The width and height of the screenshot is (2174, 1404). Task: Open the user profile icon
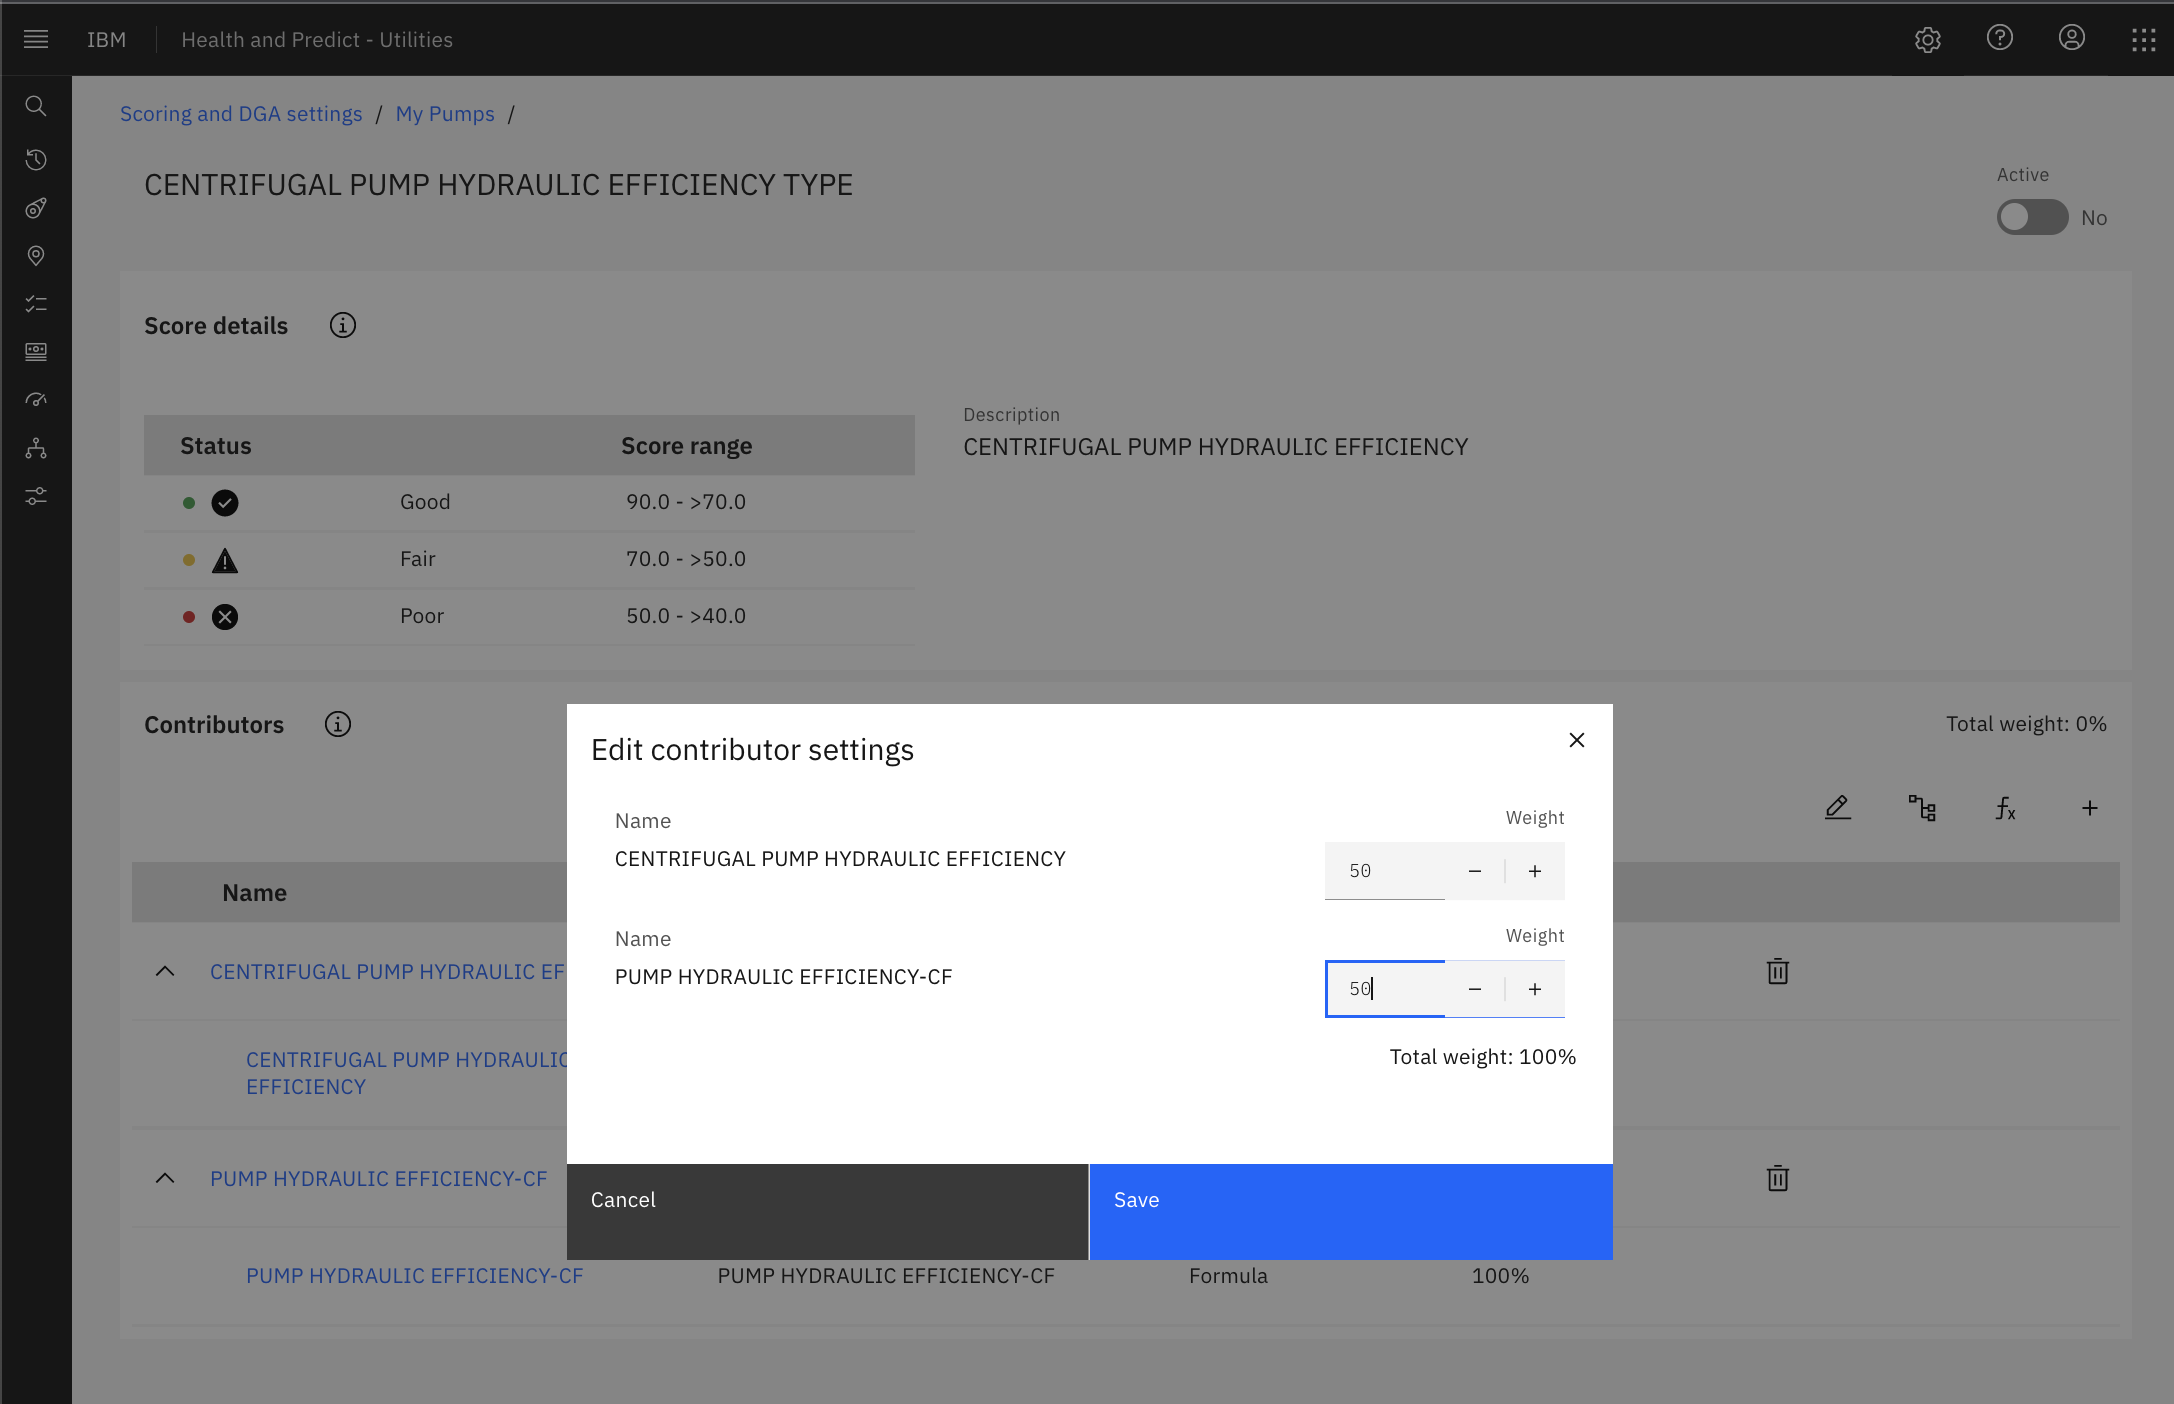2071,38
